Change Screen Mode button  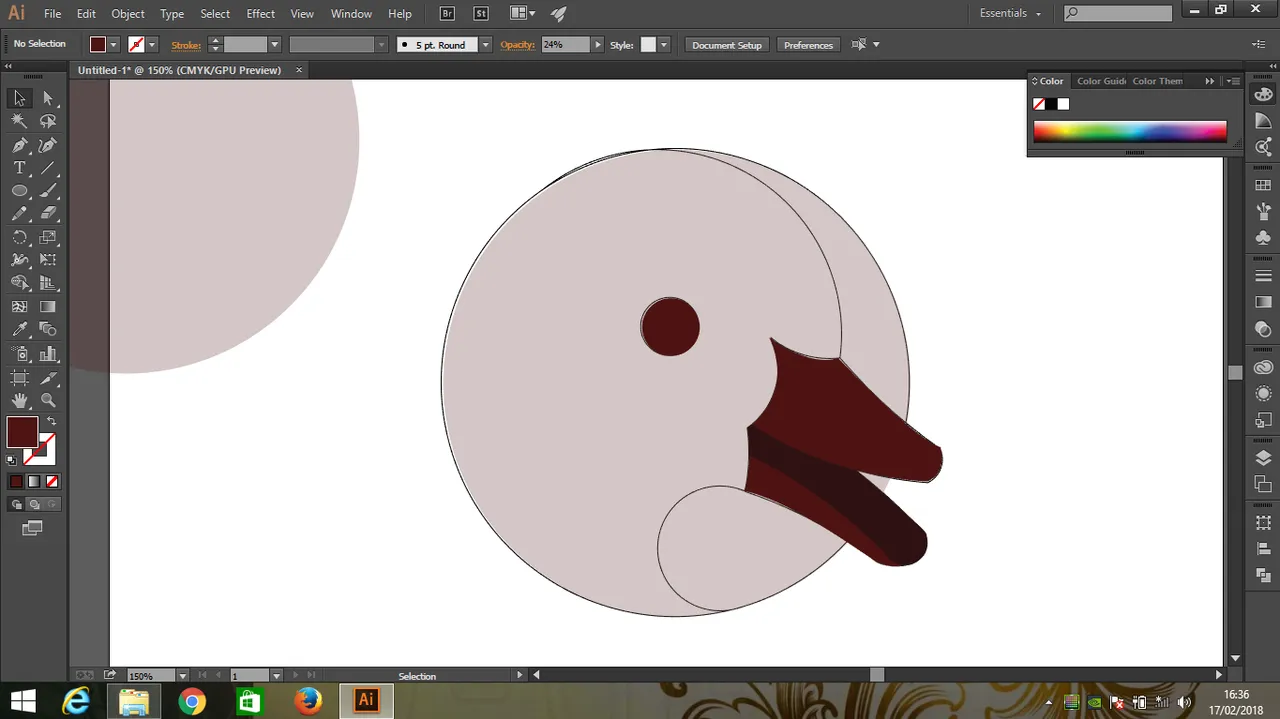tap(32, 527)
